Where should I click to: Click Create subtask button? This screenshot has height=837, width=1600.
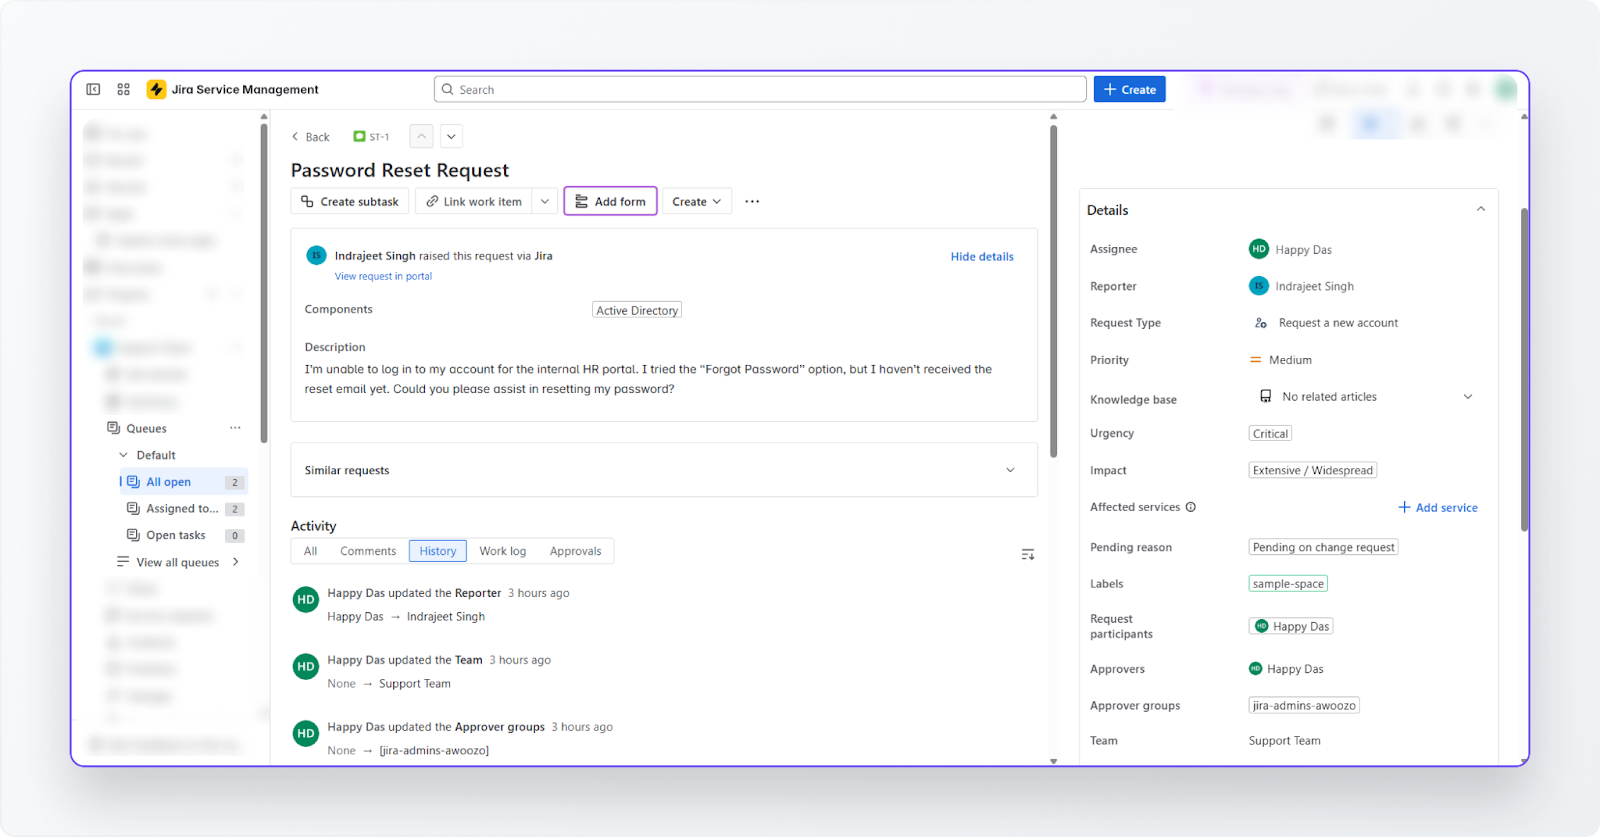pos(350,201)
